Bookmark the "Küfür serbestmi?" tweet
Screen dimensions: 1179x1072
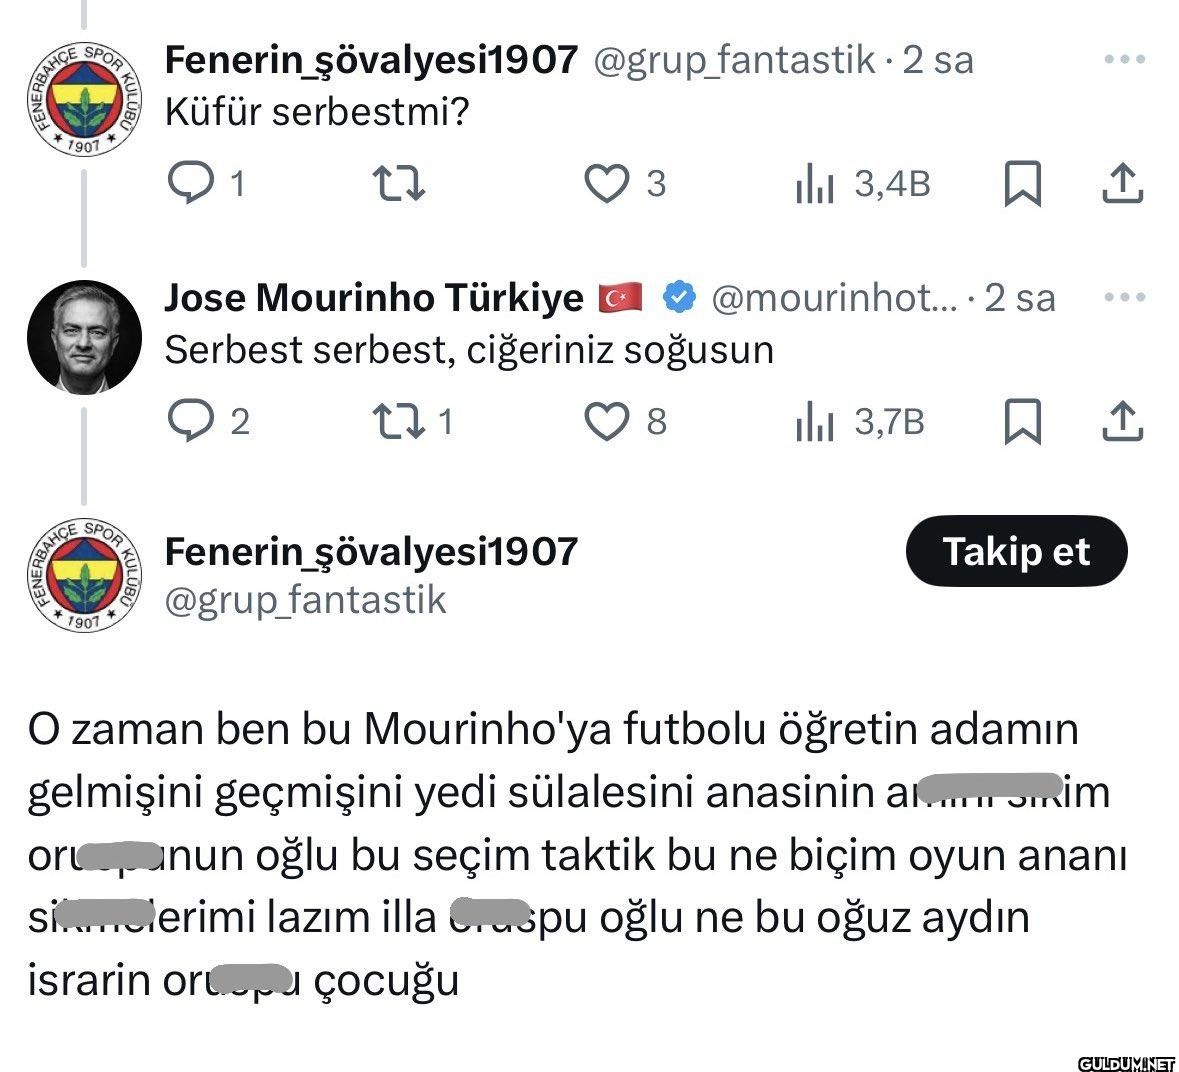pos(1022,184)
